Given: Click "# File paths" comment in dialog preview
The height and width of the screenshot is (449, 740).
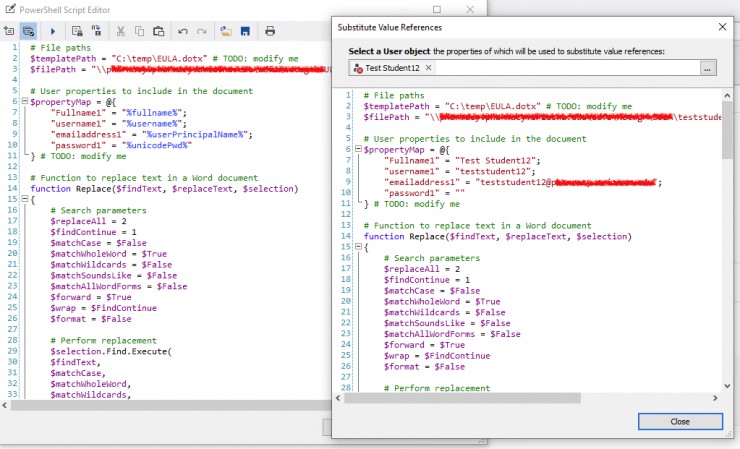Looking at the screenshot, I should click(394, 95).
